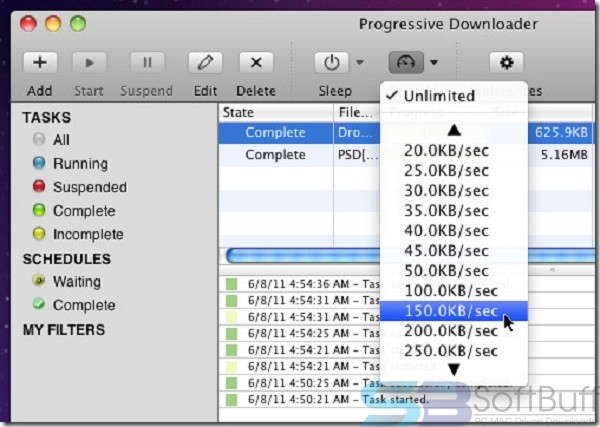Screen dimensions: 600x427
Task: Click the green zoom window button
Action: click(x=78, y=24)
